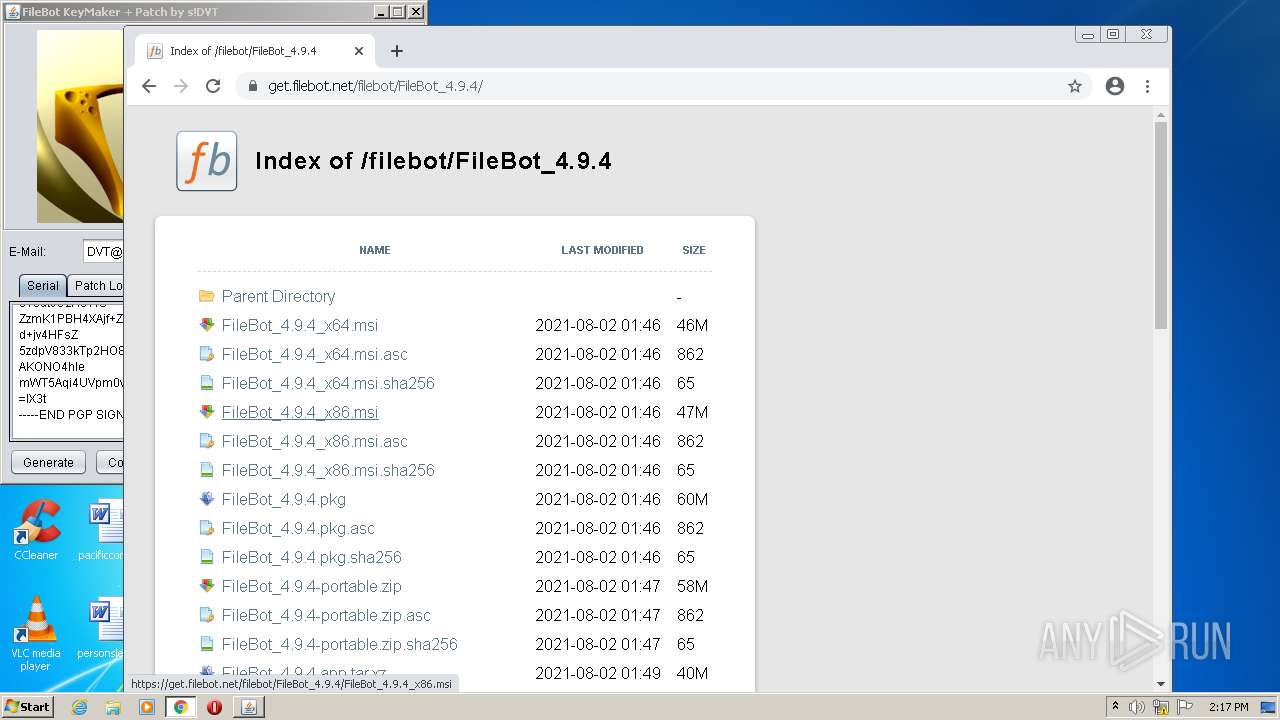Screen dimensions: 1280x720
Task: Launch Internet Explorer from the taskbar
Action: (x=79, y=707)
